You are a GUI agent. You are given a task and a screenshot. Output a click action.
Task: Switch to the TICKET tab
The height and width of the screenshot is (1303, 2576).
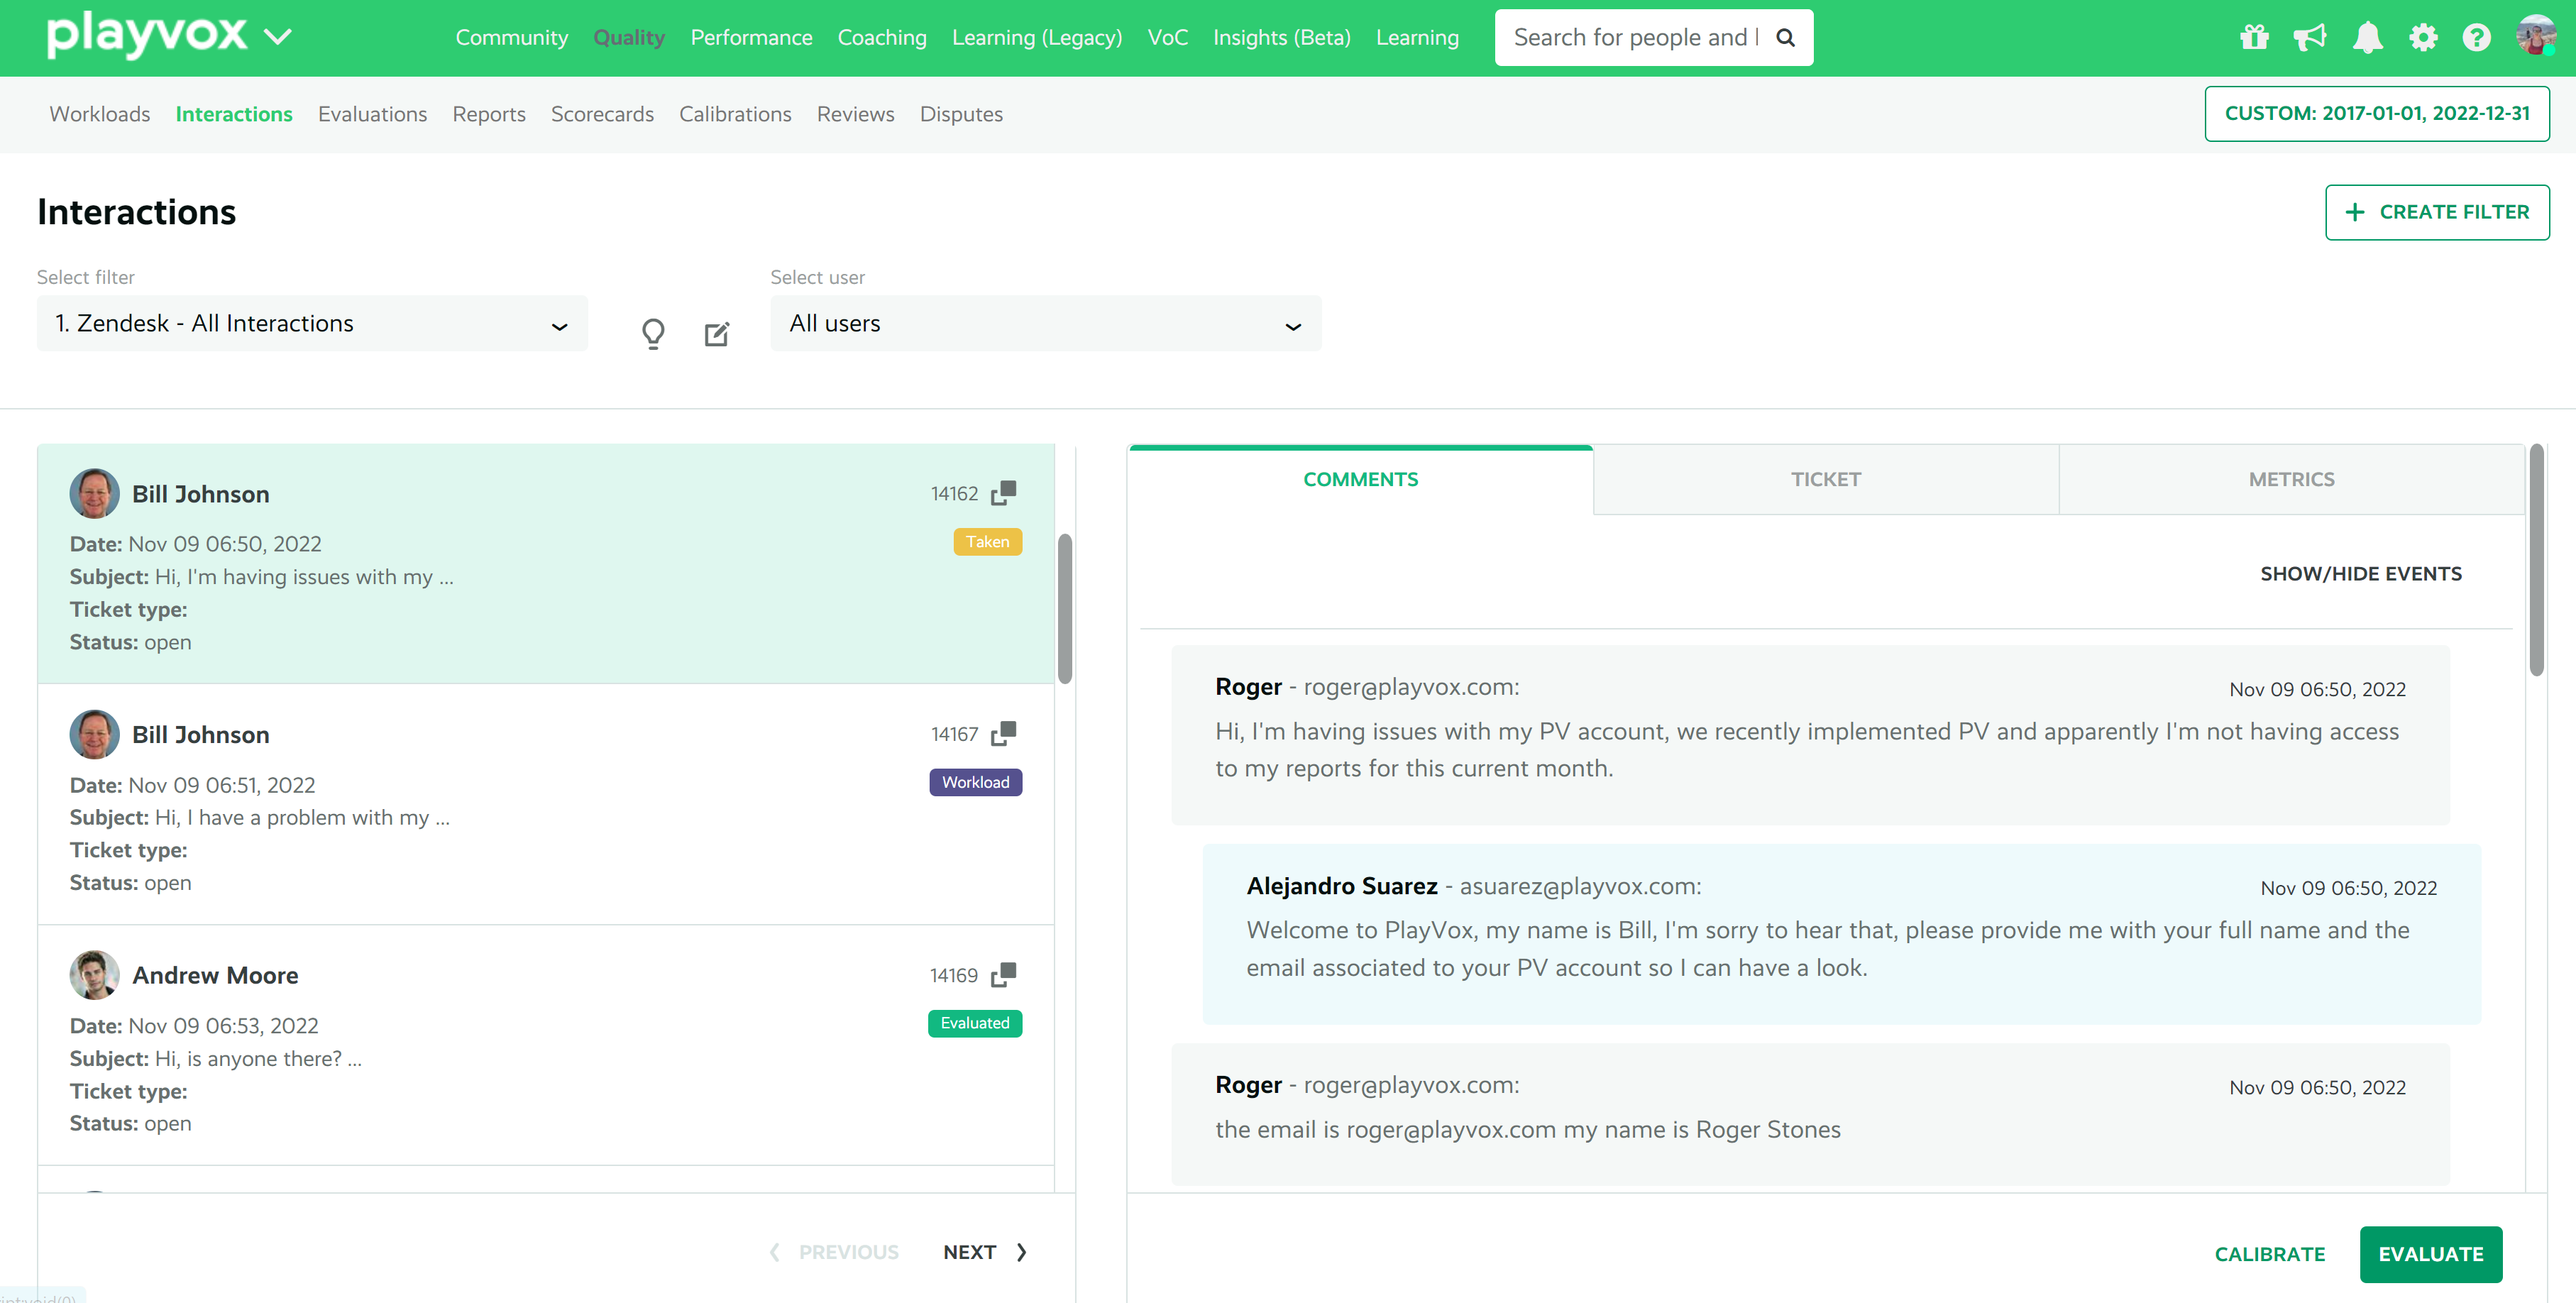(x=1826, y=479)
